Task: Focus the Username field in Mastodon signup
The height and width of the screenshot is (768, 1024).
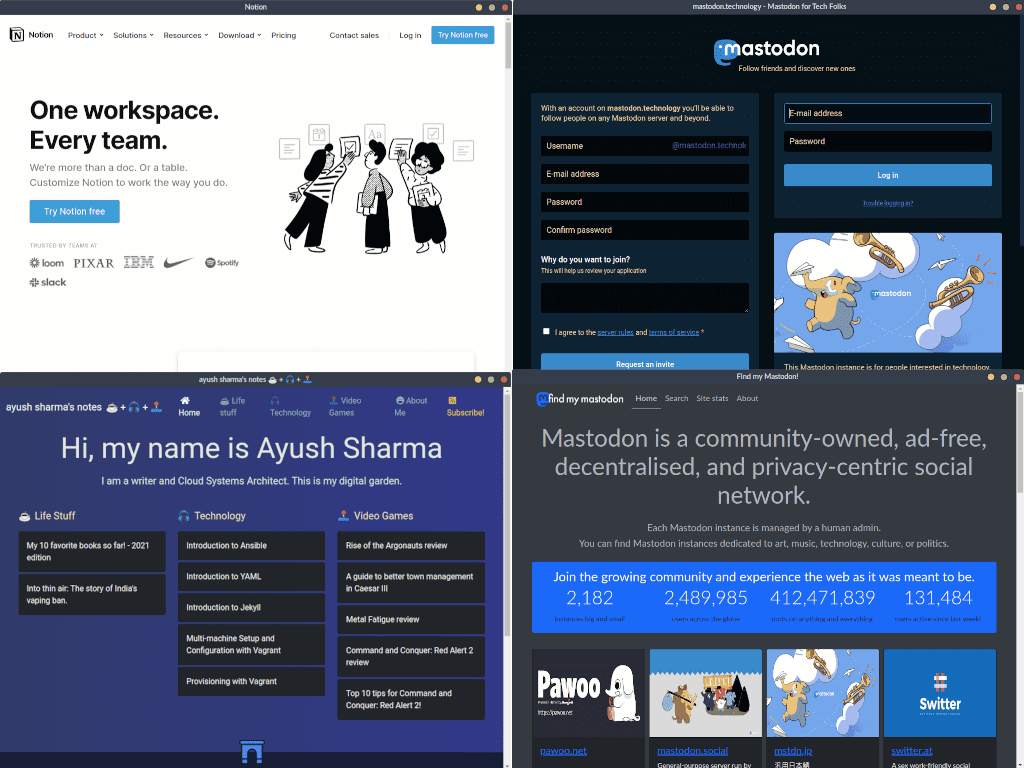Action: [x=645, y=146]
